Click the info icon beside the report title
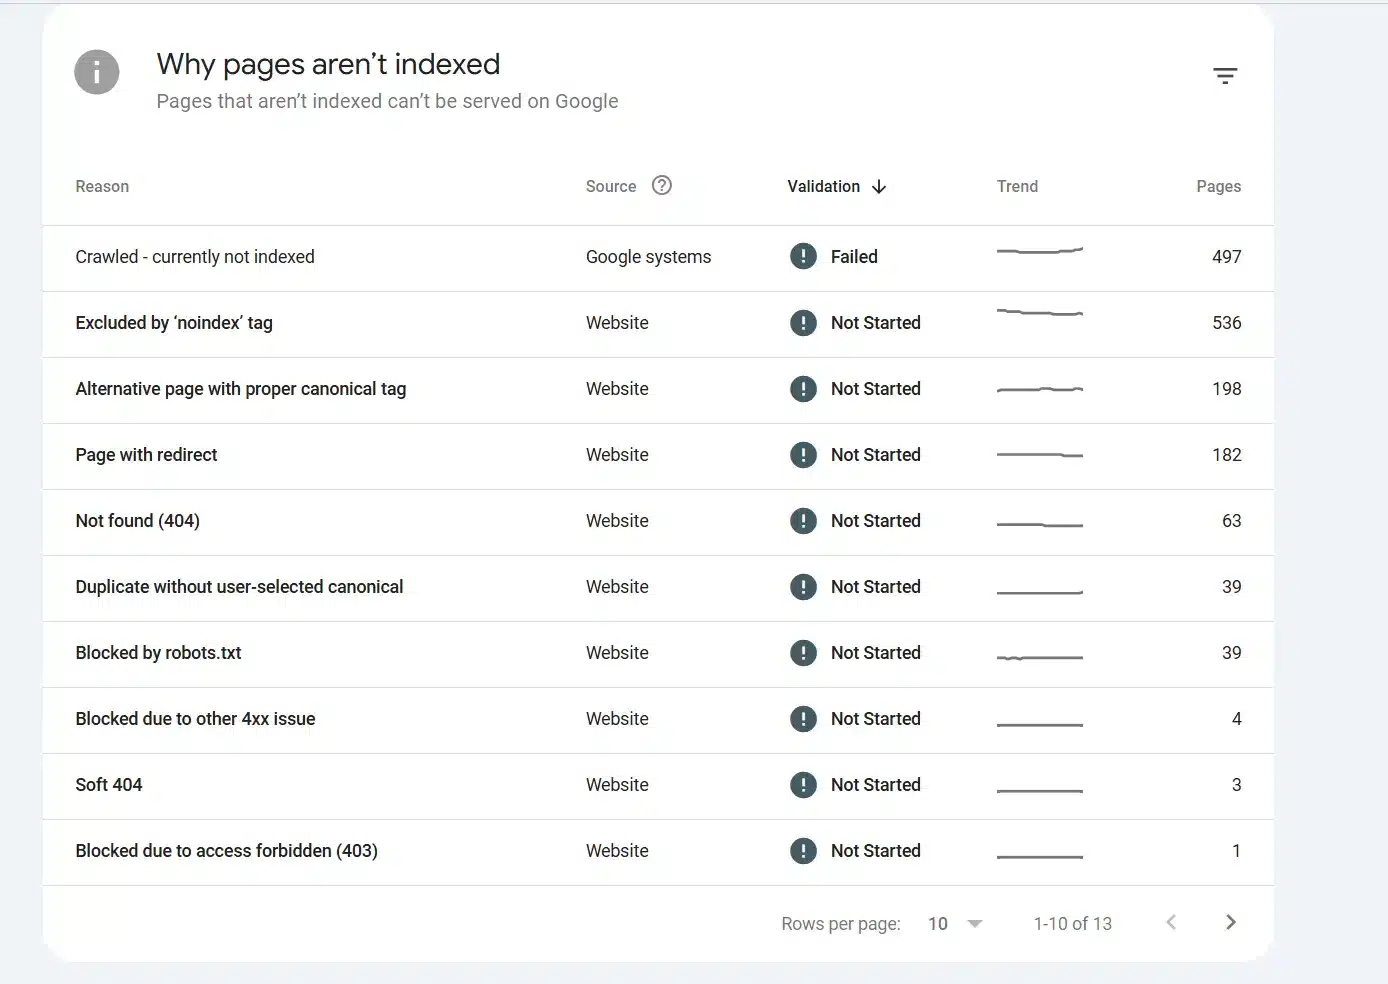This screenshot has height=984, width=1388. click(96, 71)
